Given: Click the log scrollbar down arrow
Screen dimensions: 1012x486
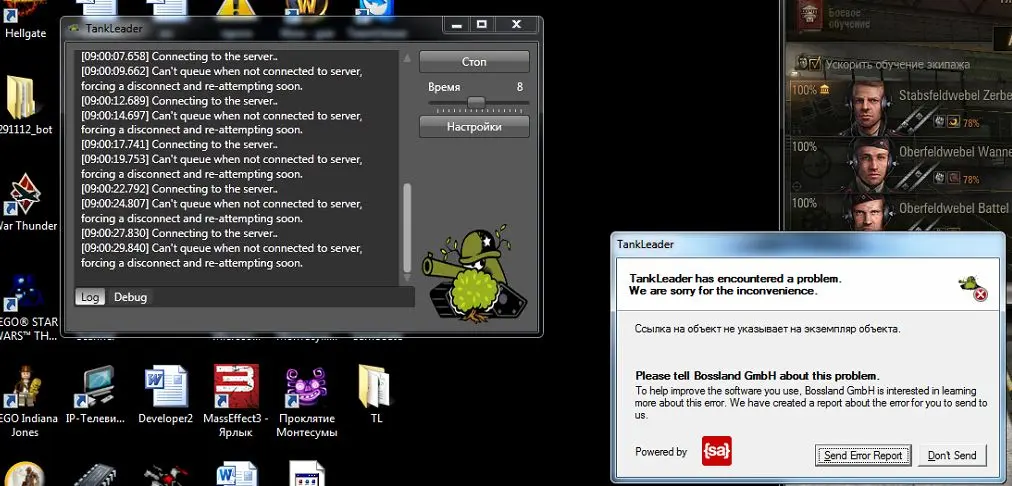Looking at the screenshot, I should click(407, 278).
